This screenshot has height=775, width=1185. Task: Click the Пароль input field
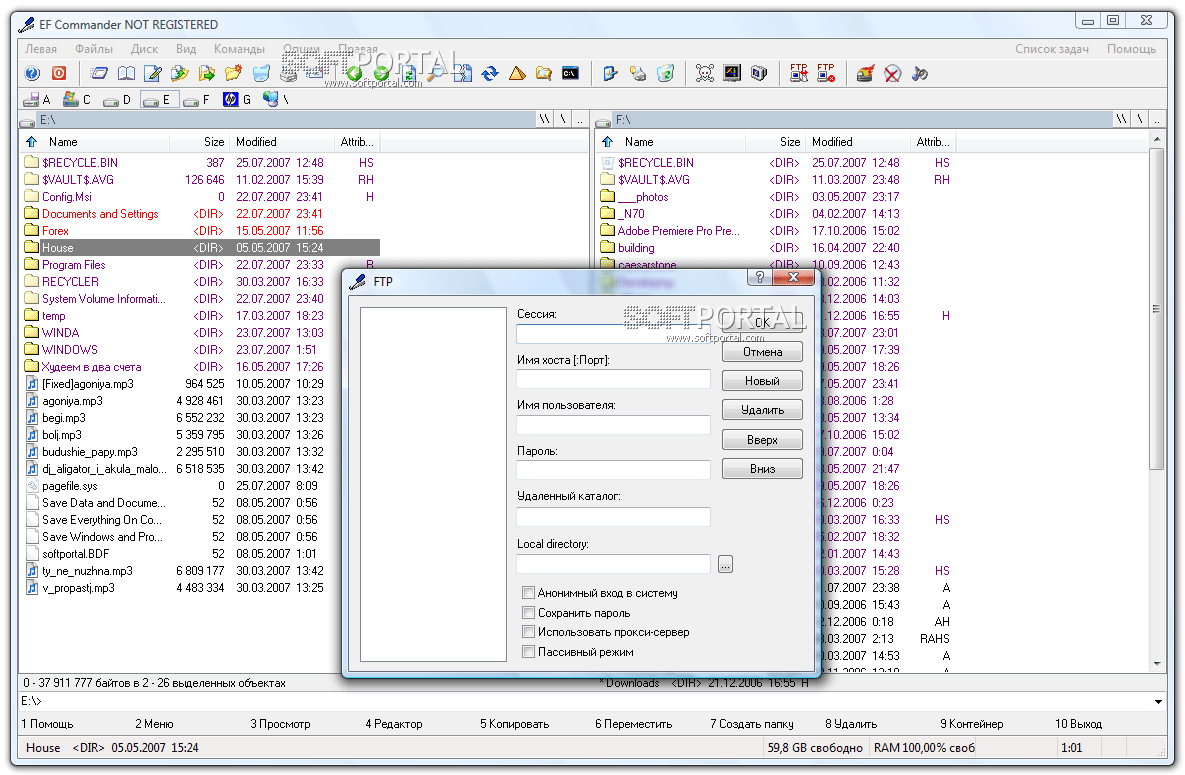click(614, 470)
